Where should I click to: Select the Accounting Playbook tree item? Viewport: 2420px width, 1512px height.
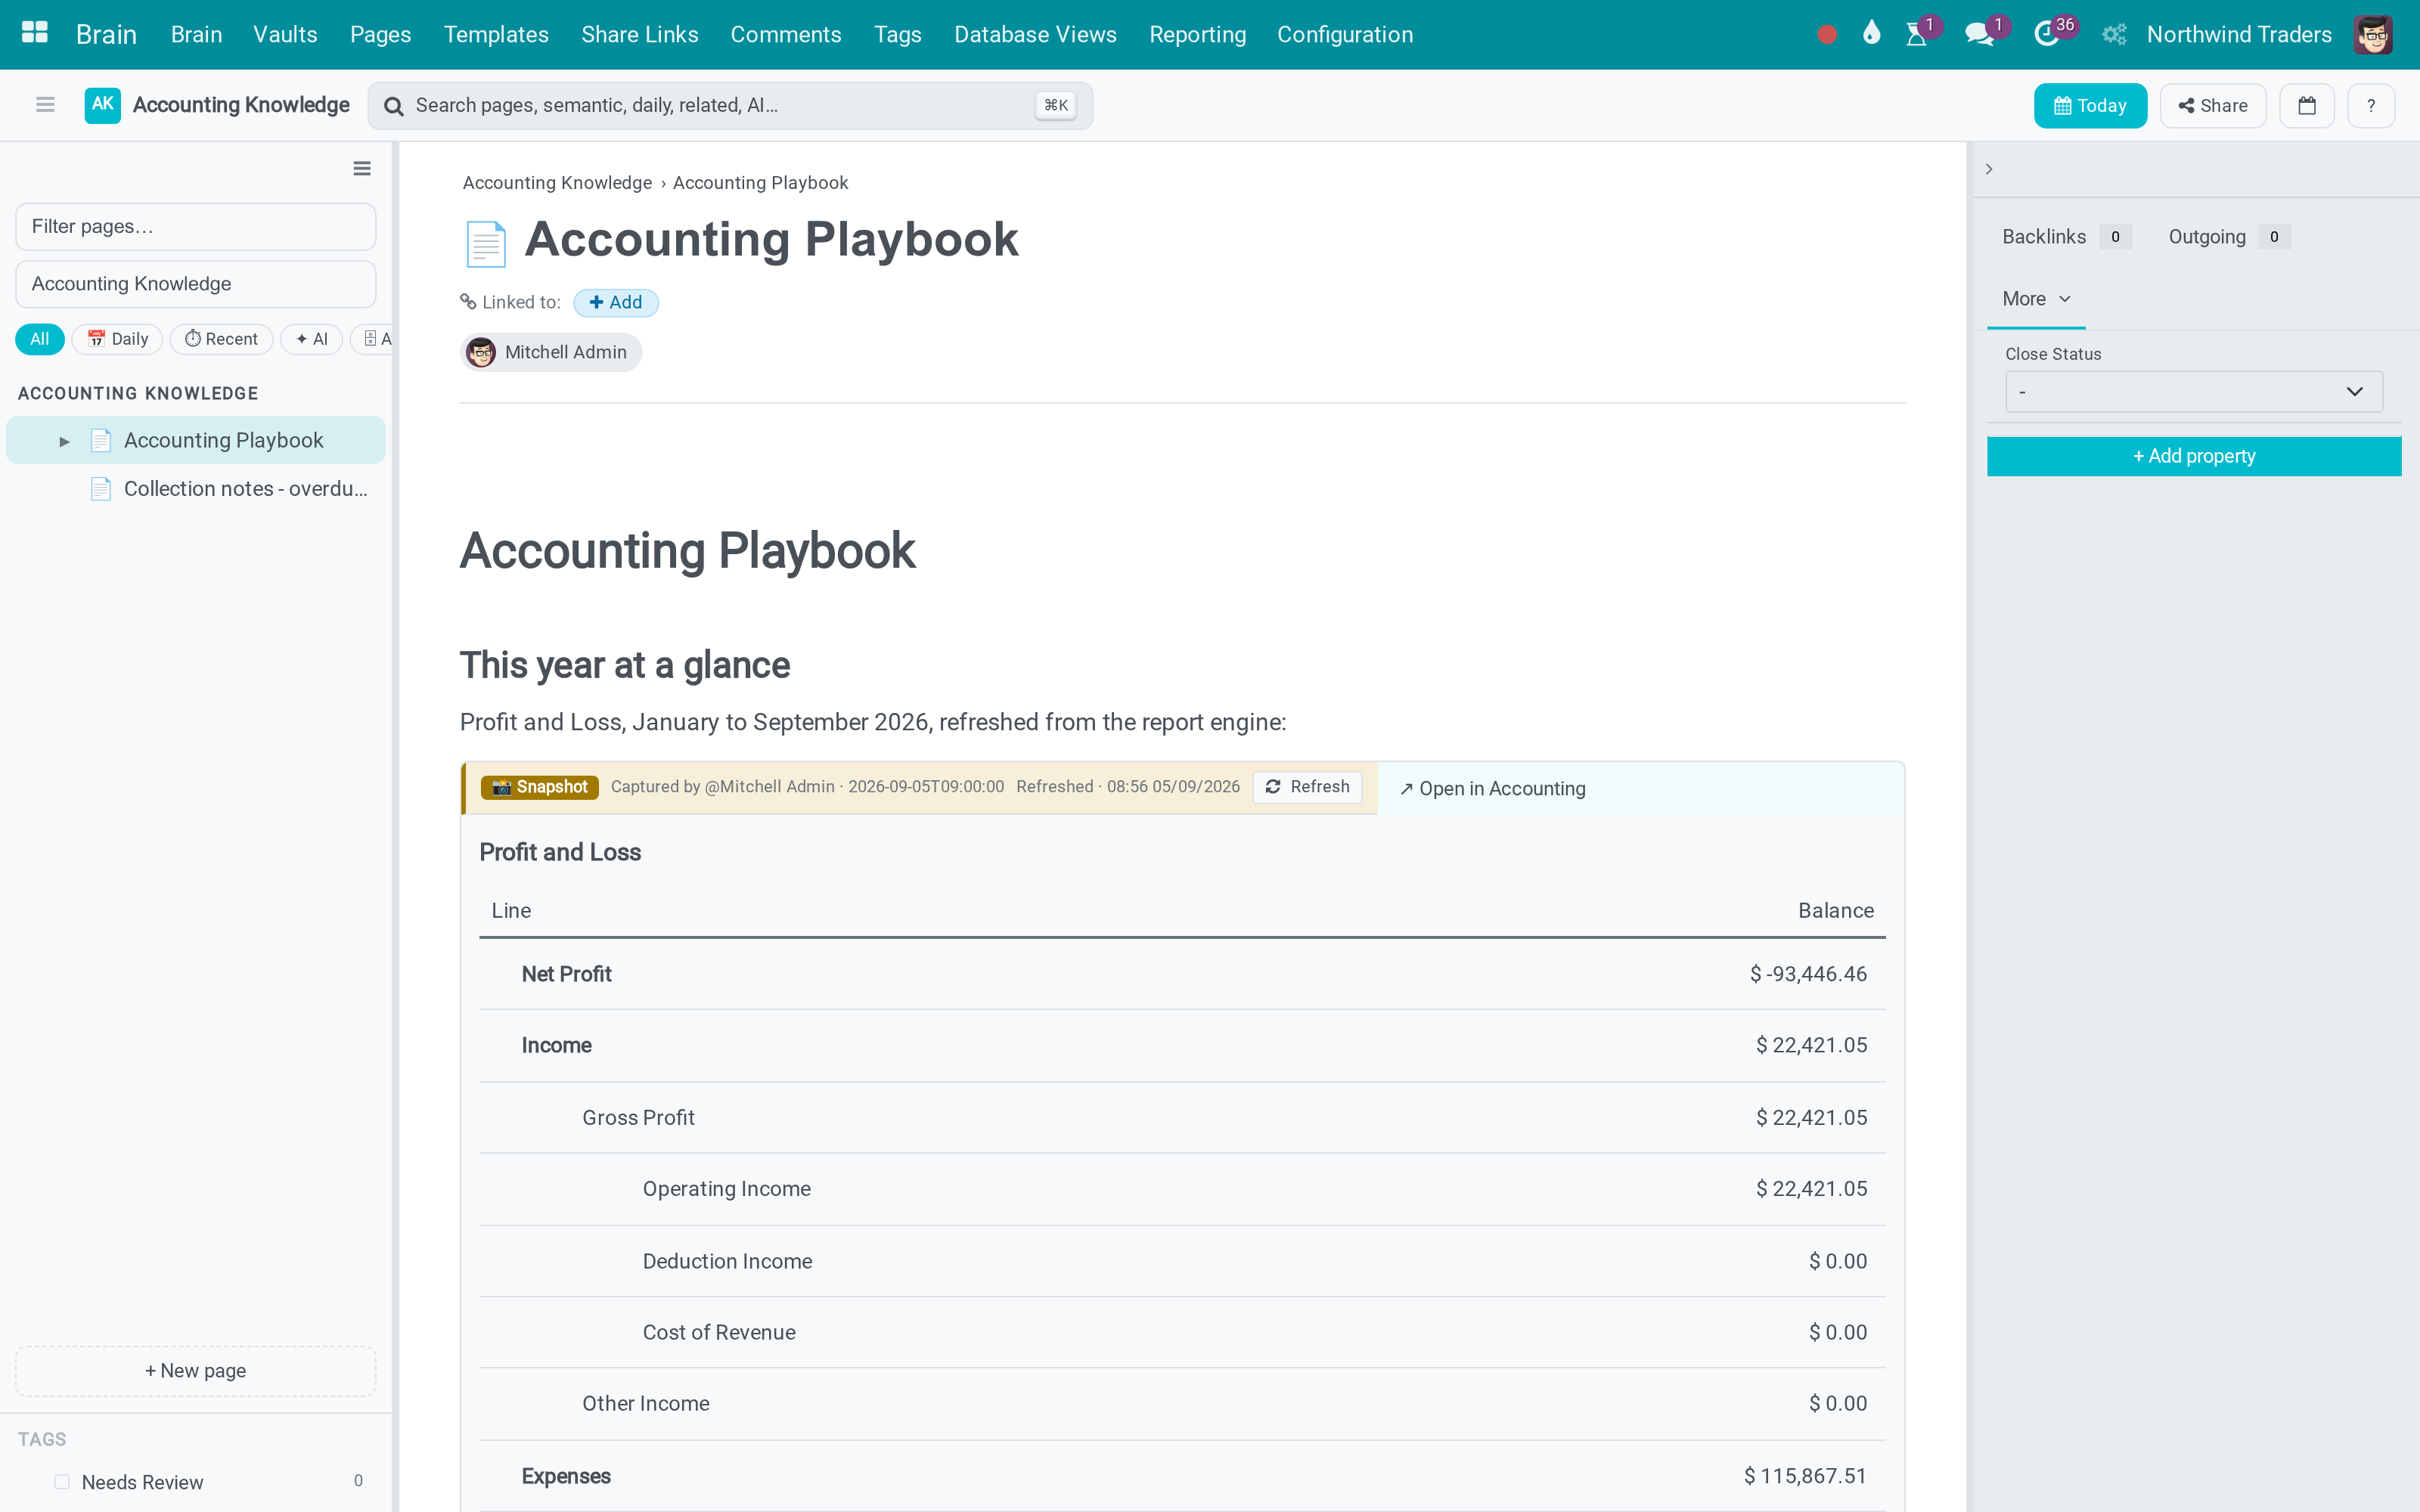(196, 440)
